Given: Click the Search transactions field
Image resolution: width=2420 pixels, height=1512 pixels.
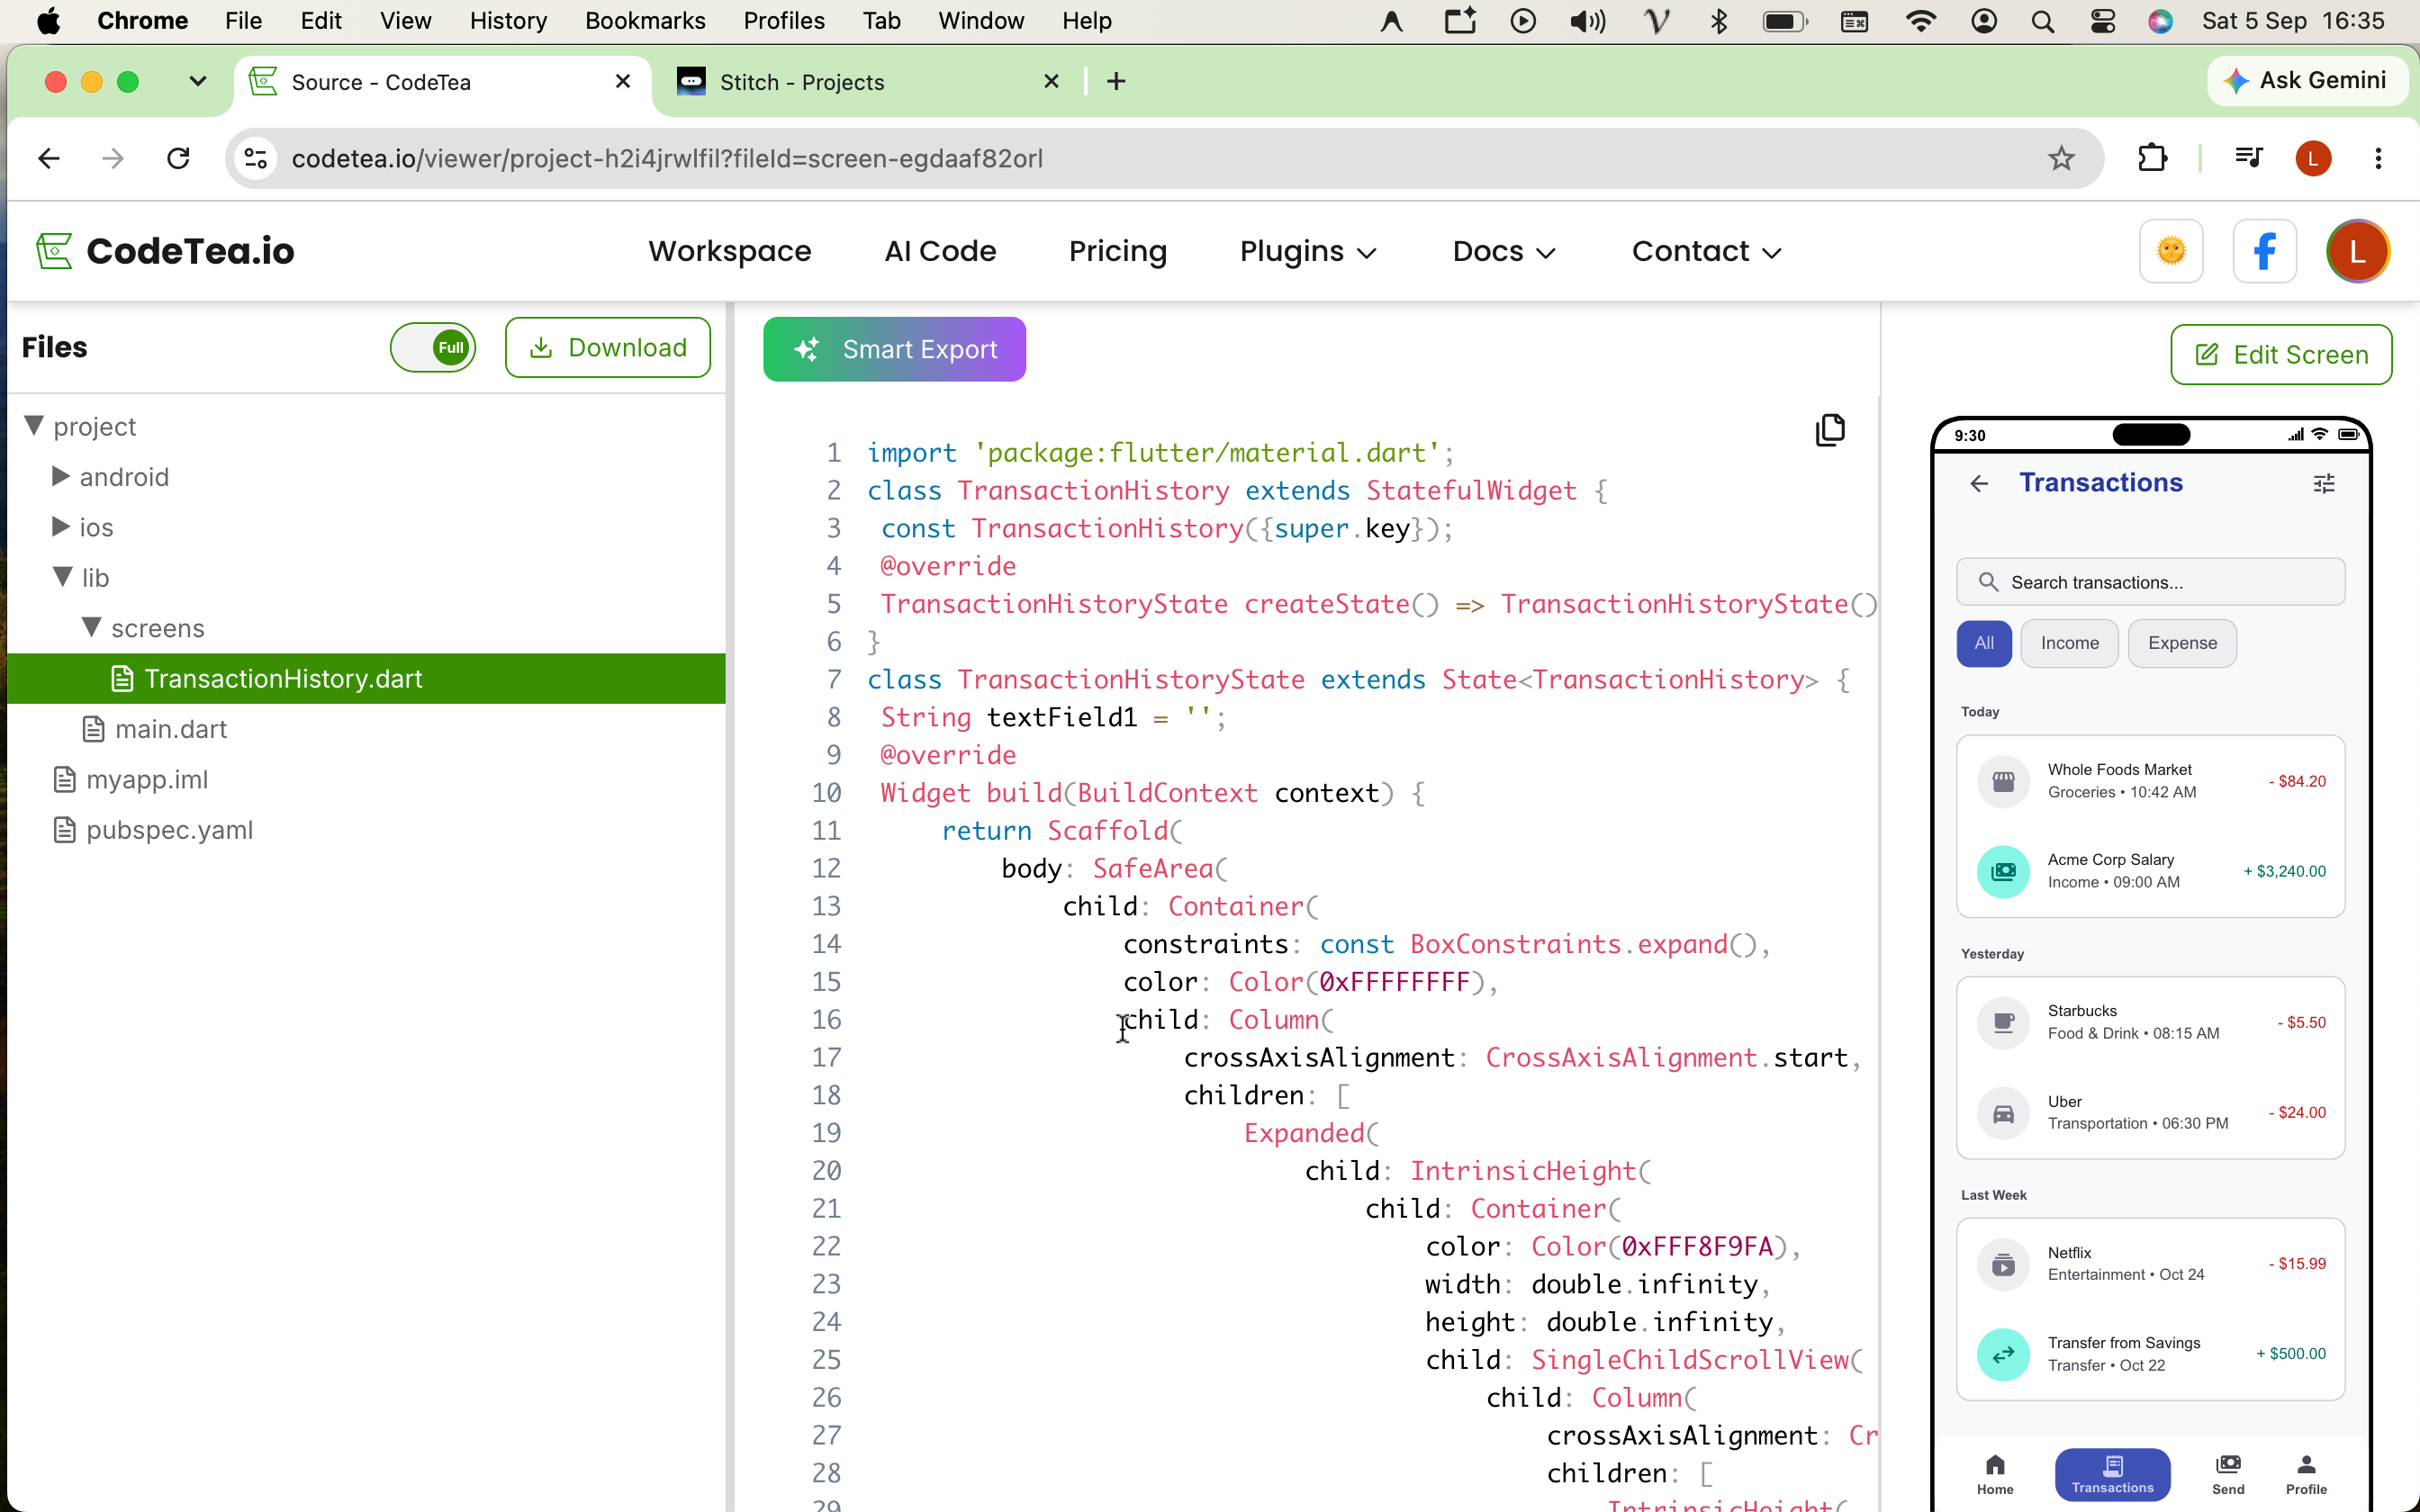Looking at the screenshot, I should point(2150,582).
